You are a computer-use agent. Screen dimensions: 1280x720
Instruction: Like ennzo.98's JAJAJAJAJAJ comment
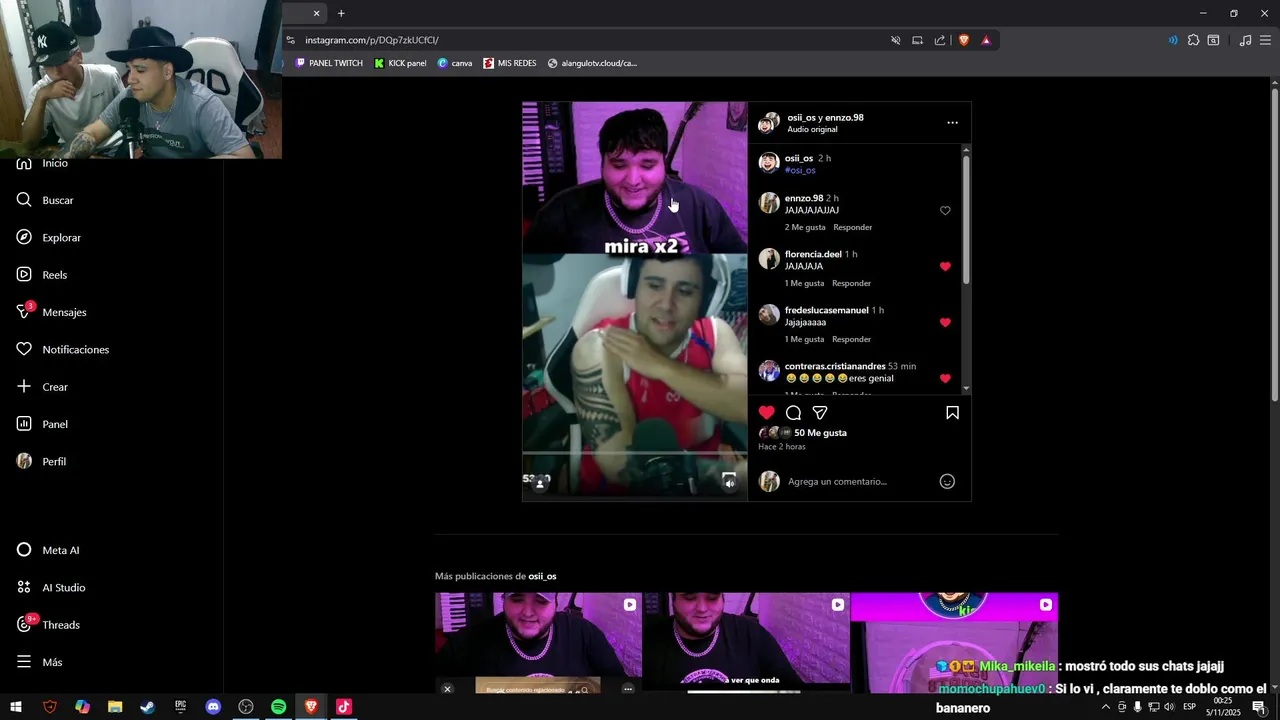945,211
